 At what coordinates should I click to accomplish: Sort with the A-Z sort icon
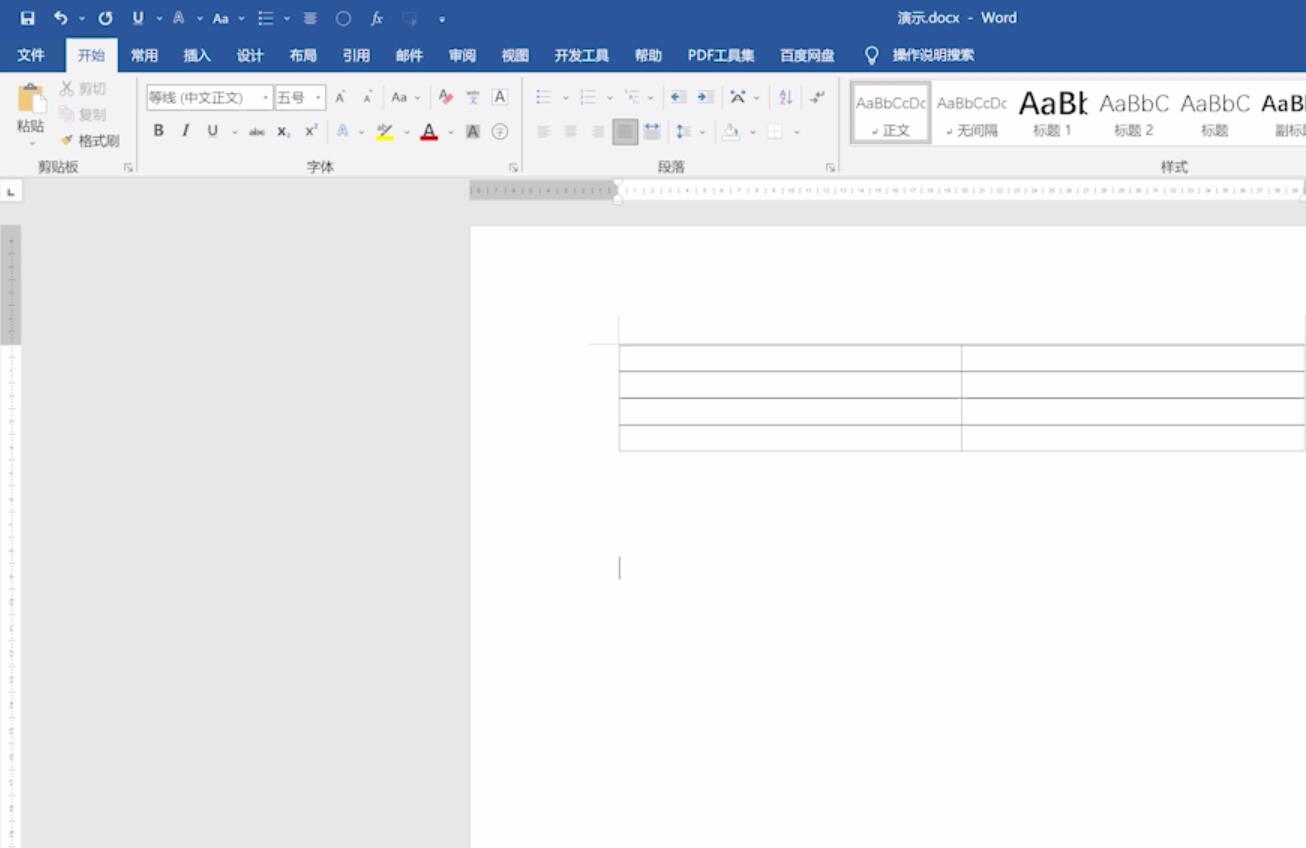[x=786, y=97]
